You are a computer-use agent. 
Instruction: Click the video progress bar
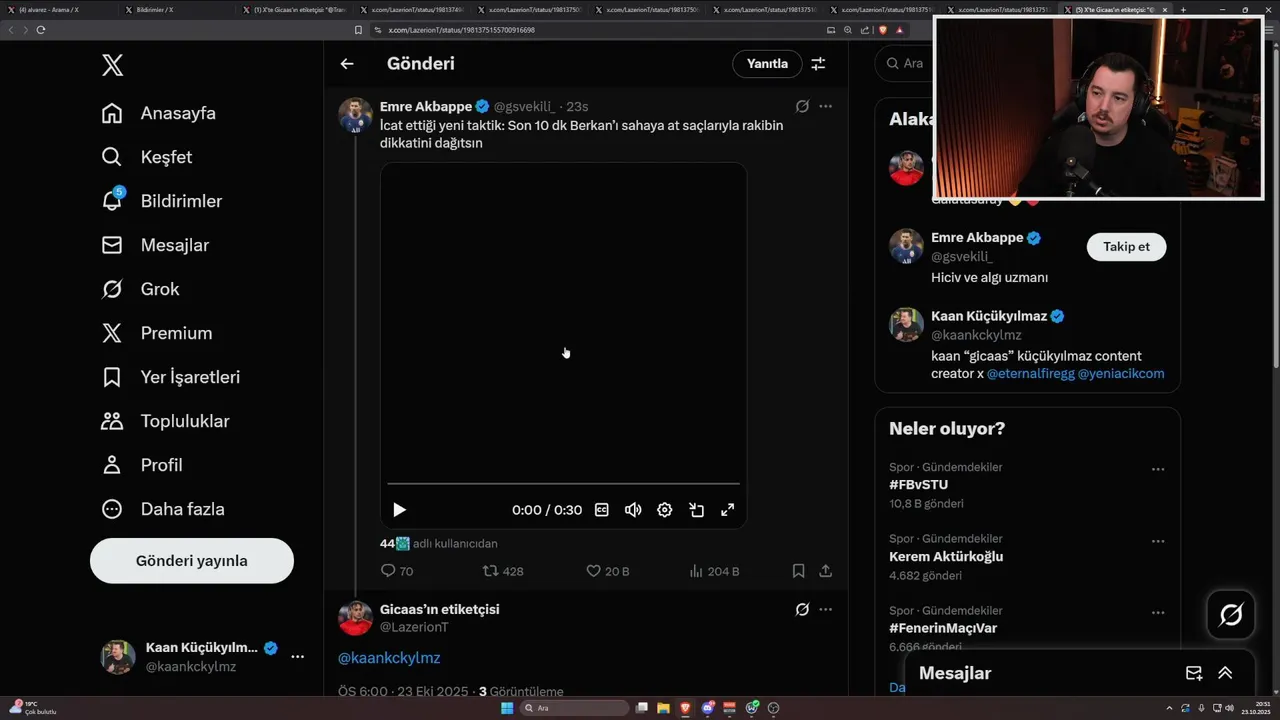563,484
